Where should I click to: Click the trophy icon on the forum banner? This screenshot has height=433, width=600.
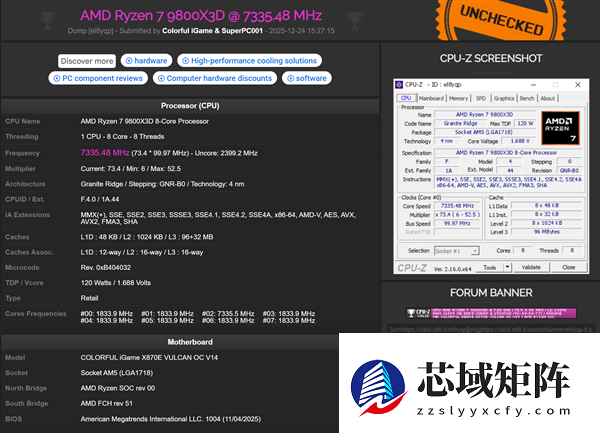[411, 313]
